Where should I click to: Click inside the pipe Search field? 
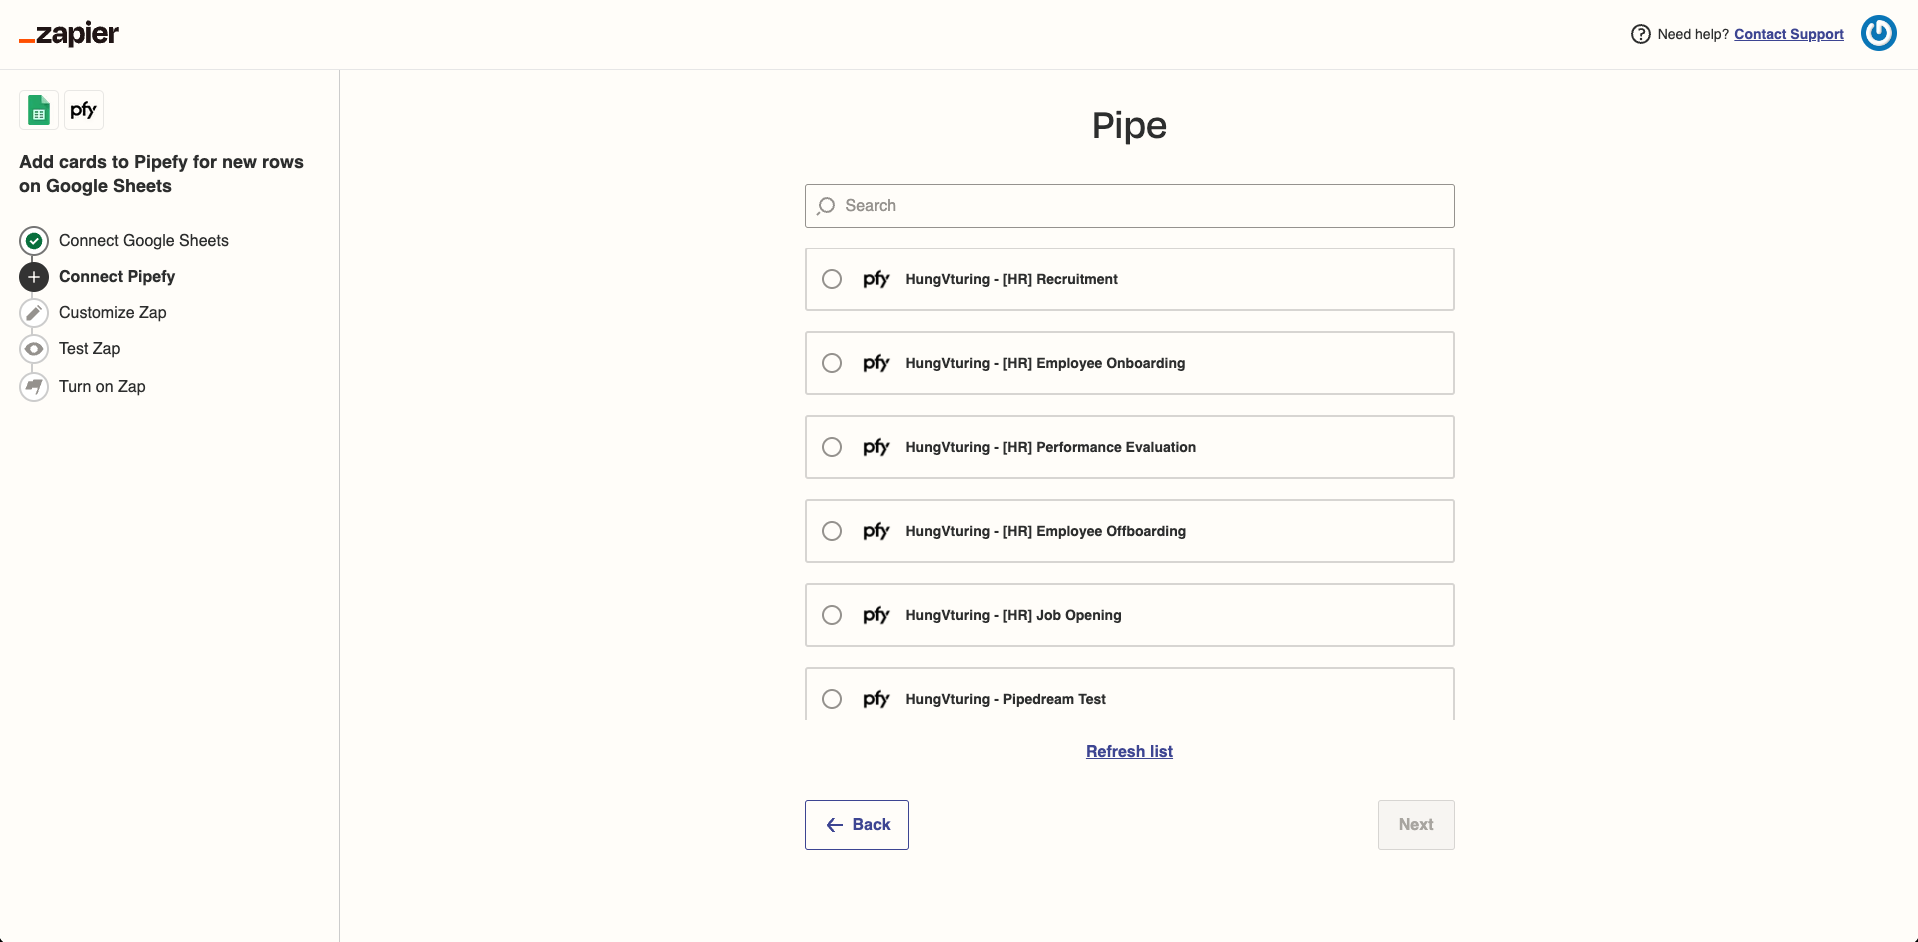coord(1129,205)
